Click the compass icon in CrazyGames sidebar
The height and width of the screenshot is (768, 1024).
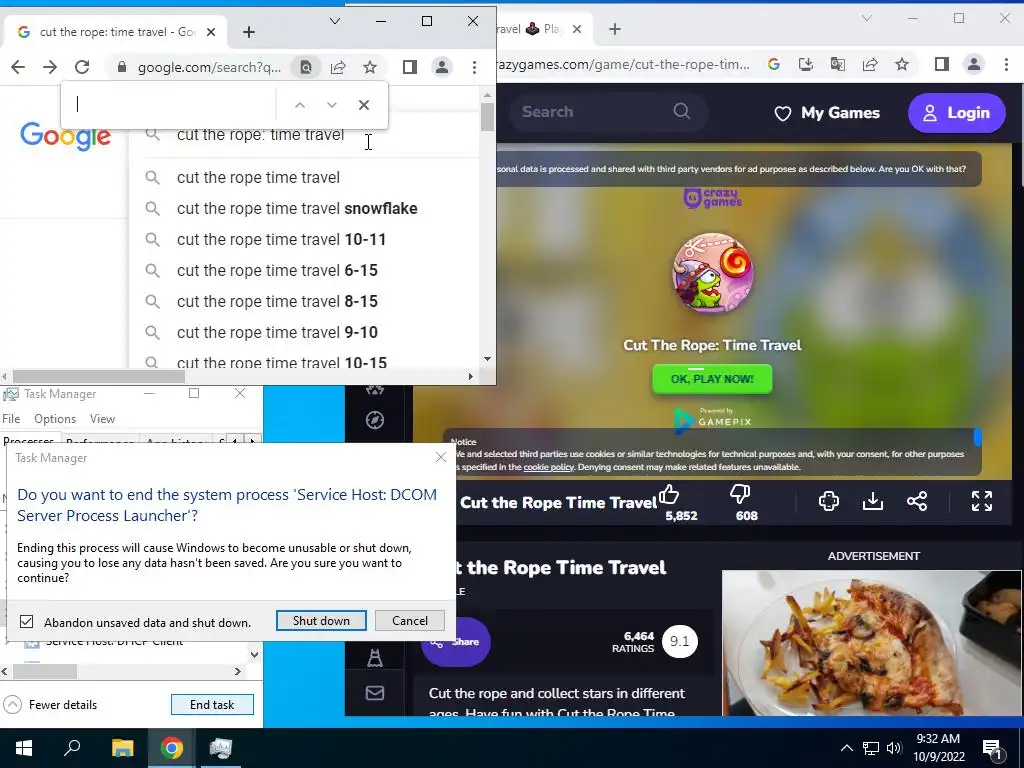pyautogui.click(x=375, y=420)
